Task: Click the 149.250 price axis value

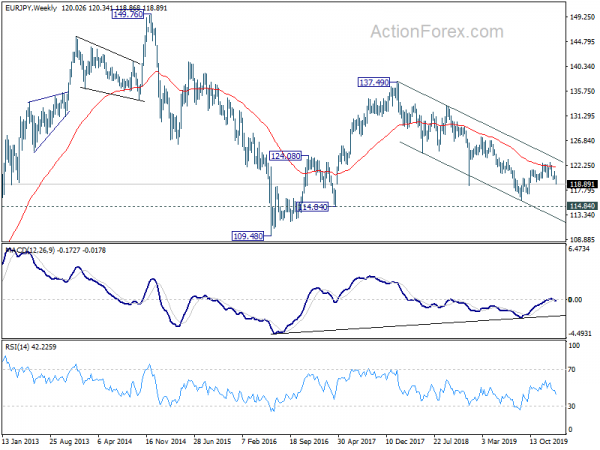Action: (x=582, y=17)
